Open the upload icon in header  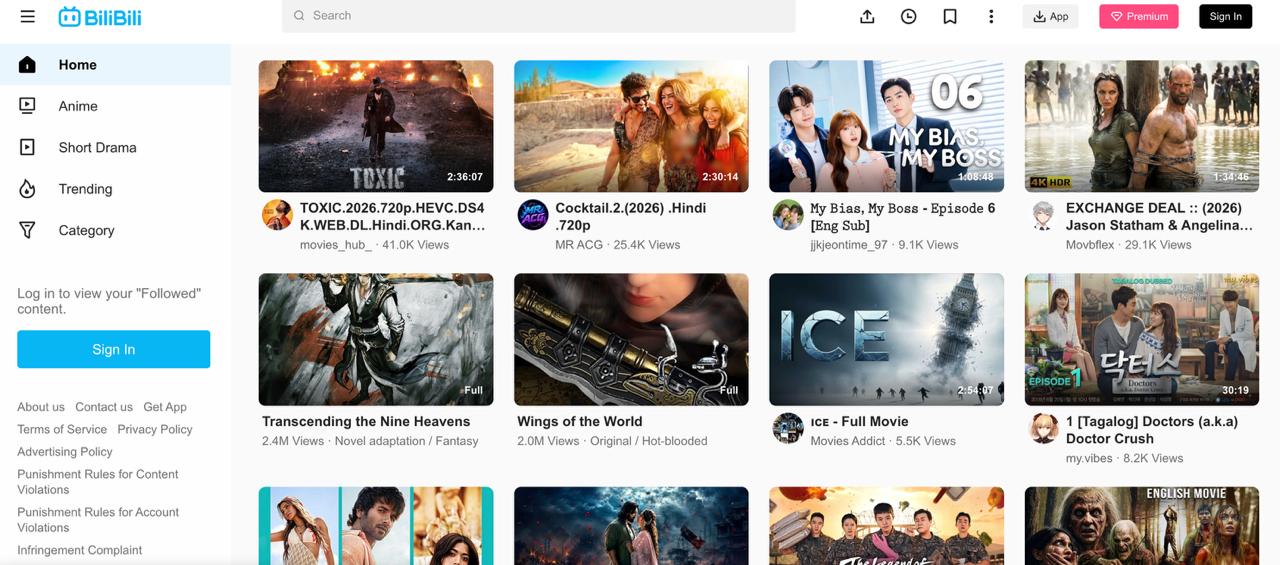(867, 16)
